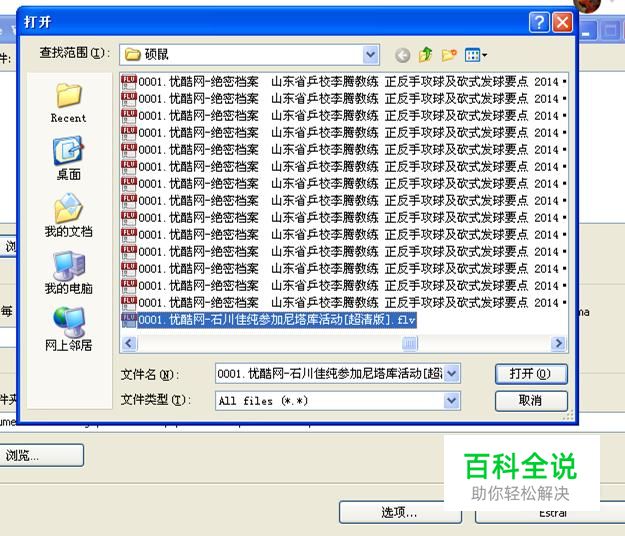625x536 pixels.
Task: Open the 网上邻居 network shortcut
Action: [x=69, y=330]
